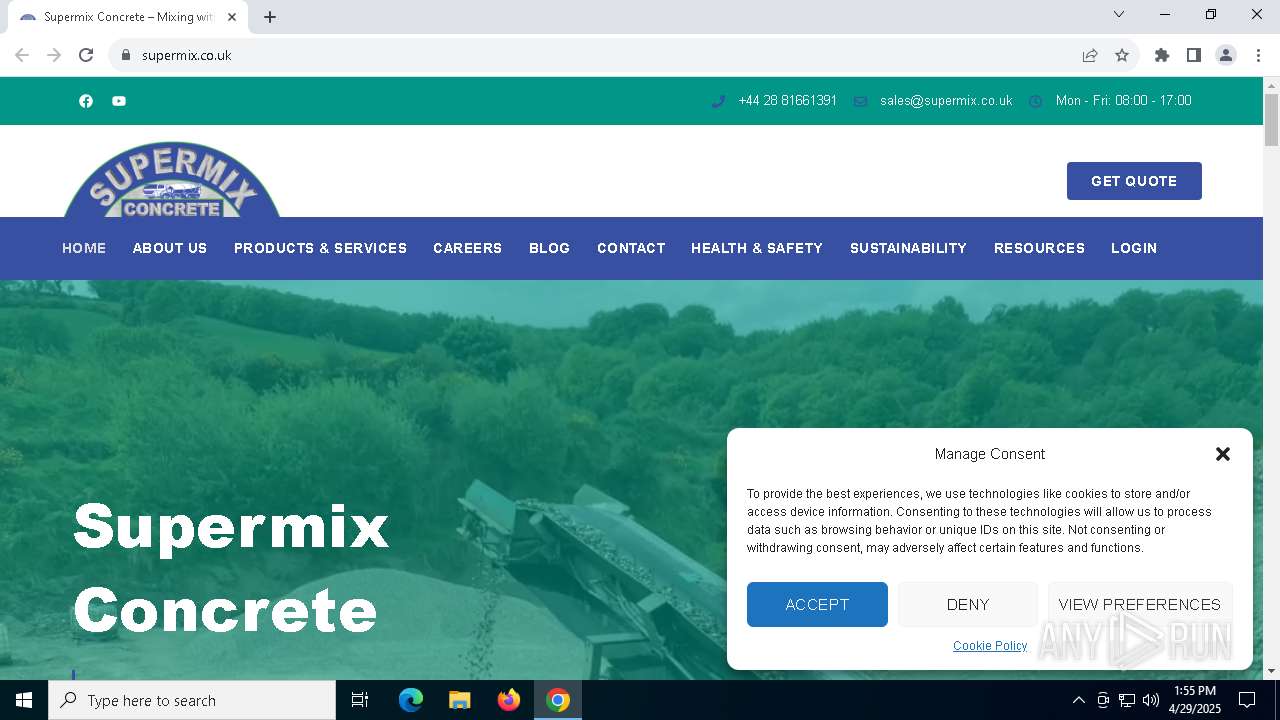Email sales@supermix.co.uk link

point(946,101)
